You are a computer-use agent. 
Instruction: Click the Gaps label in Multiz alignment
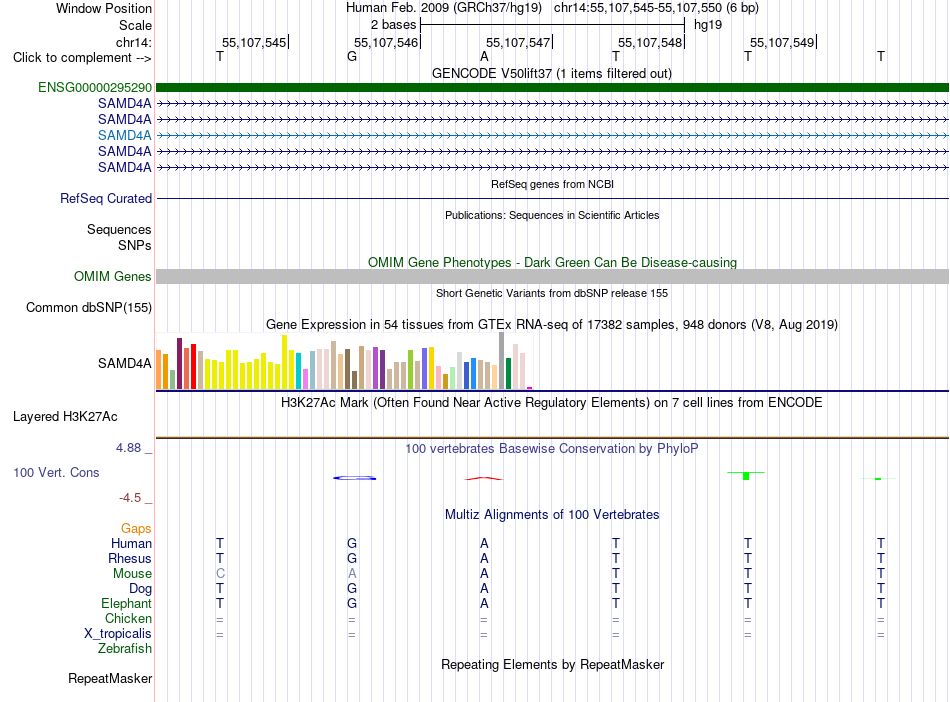pos(136,528)
